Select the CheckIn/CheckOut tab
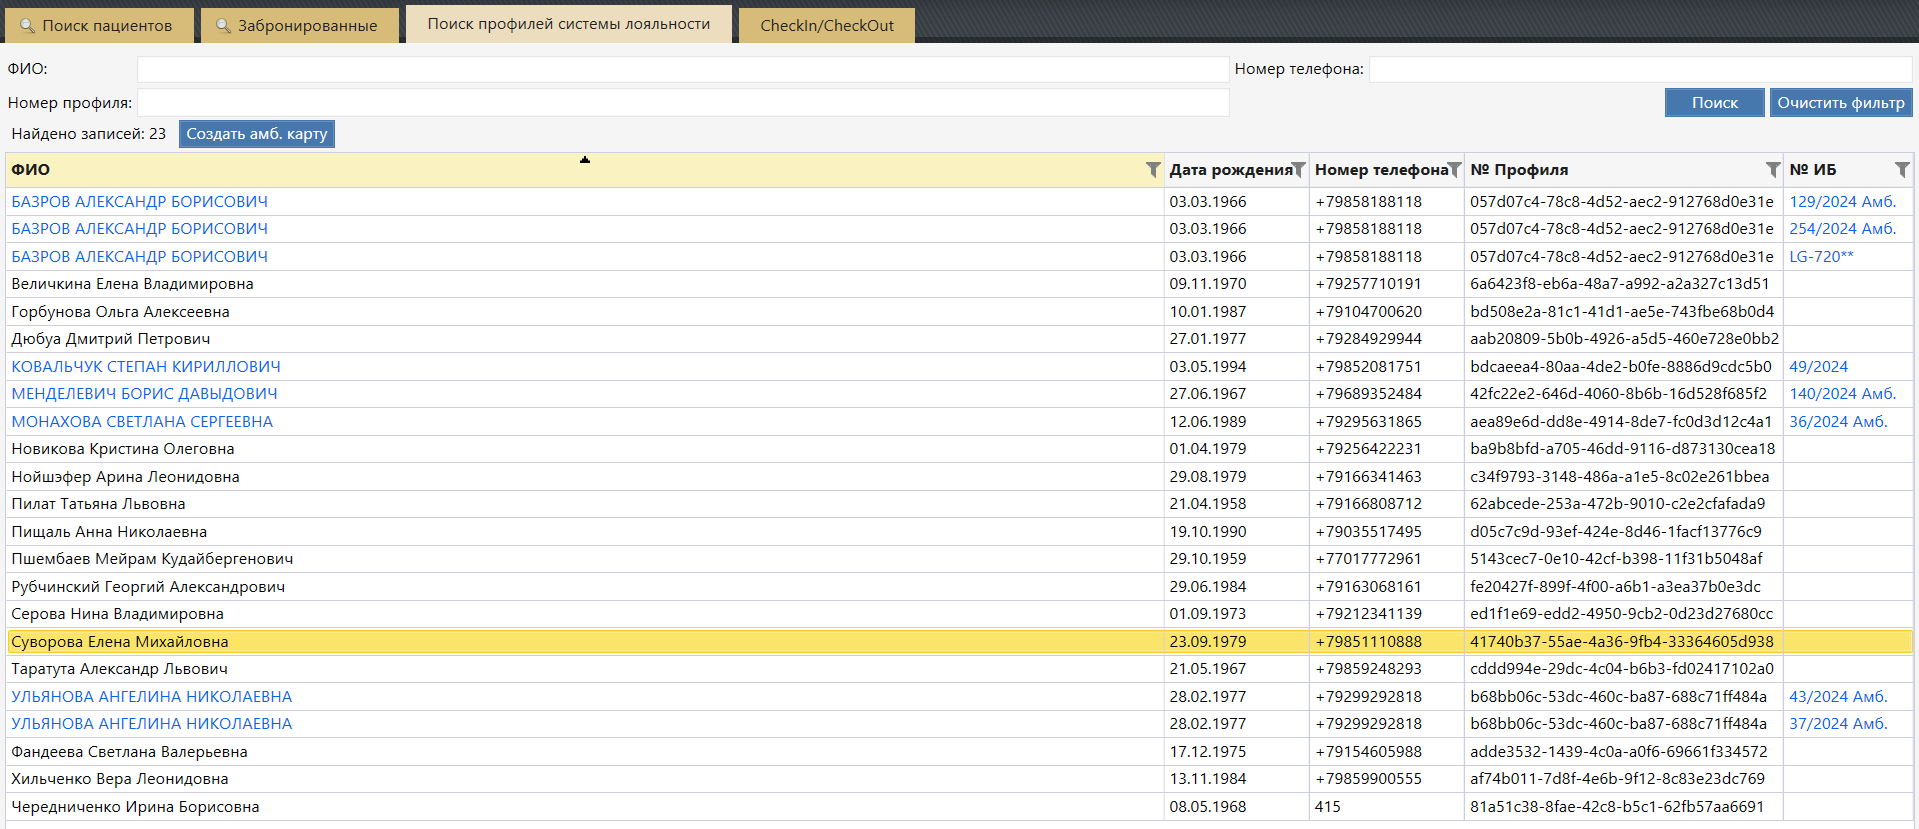Viewport: 1919px width, 829px height. 826,26
